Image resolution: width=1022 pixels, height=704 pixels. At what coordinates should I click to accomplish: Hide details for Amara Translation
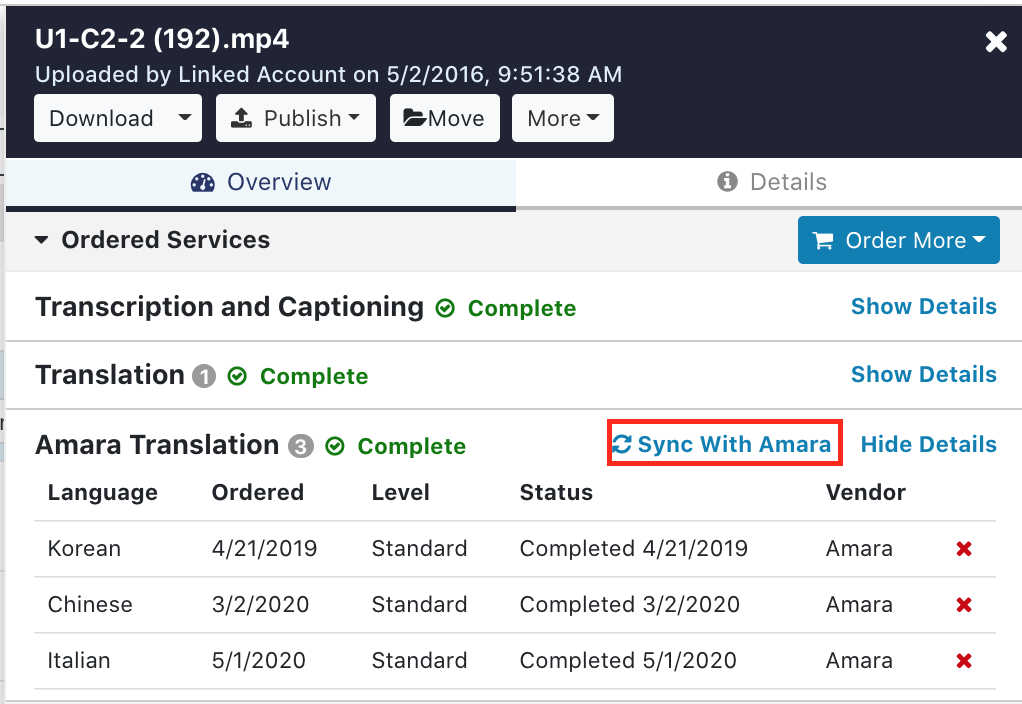click(928, 444)
